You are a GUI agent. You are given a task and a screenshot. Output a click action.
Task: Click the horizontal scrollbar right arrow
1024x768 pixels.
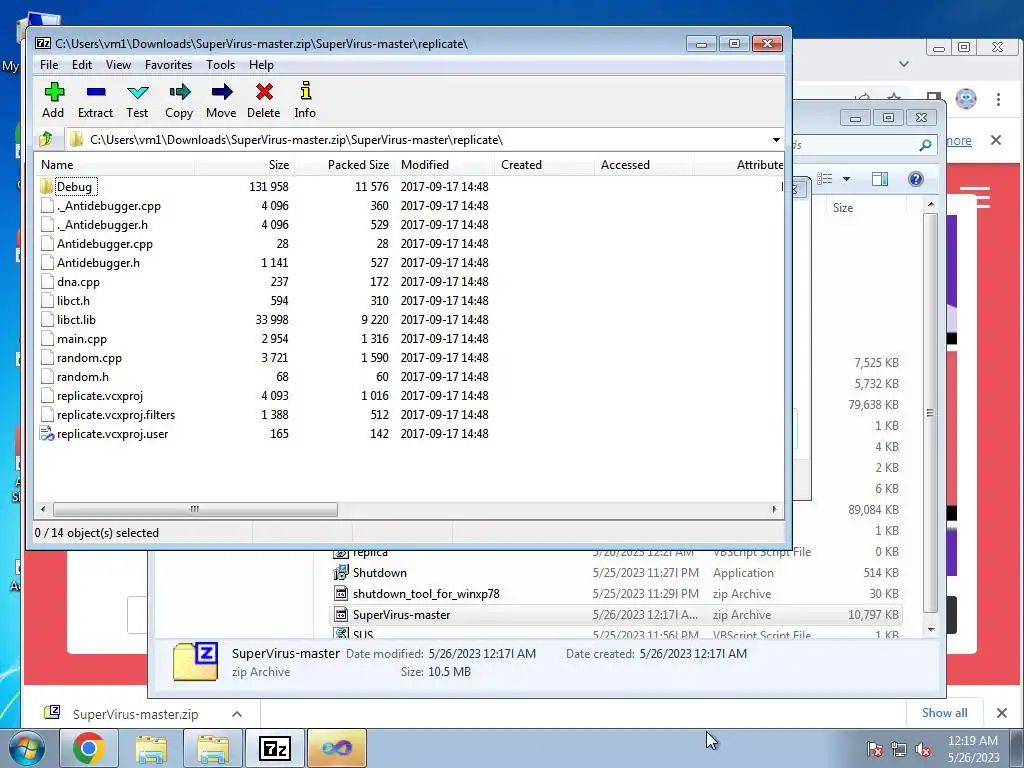click(x=775, y=509)
